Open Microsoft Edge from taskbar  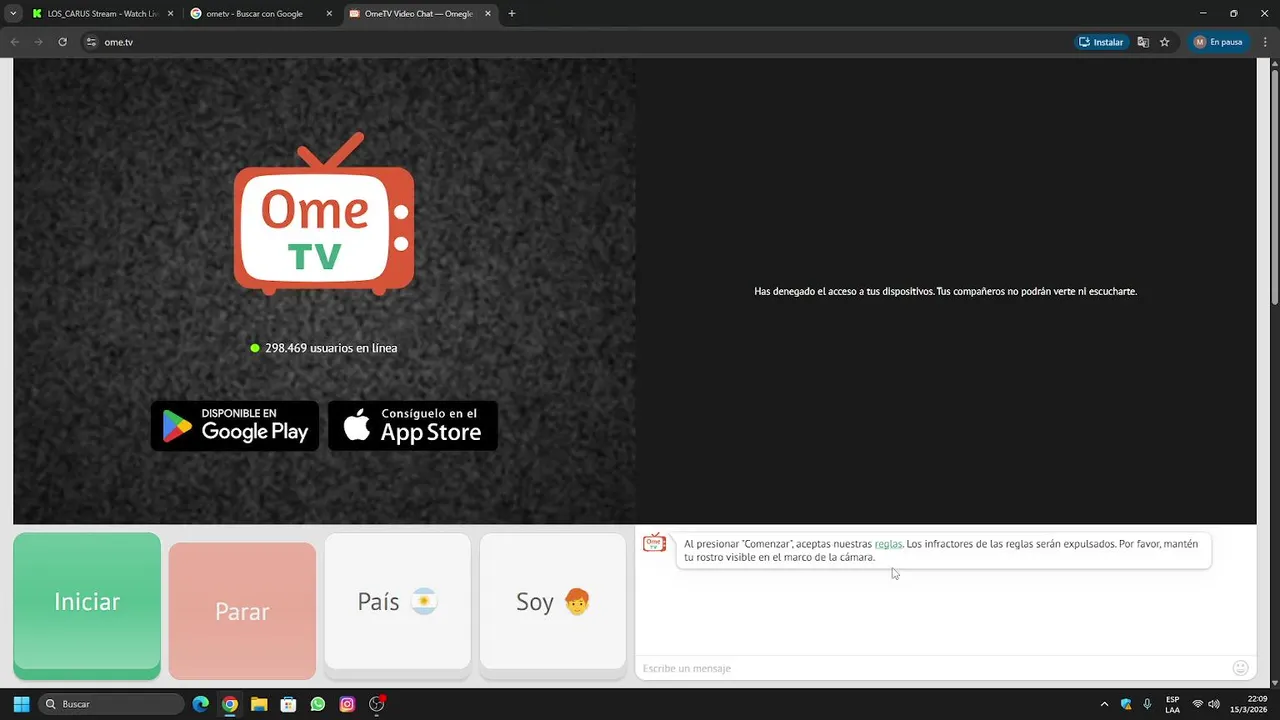[200, 704]
